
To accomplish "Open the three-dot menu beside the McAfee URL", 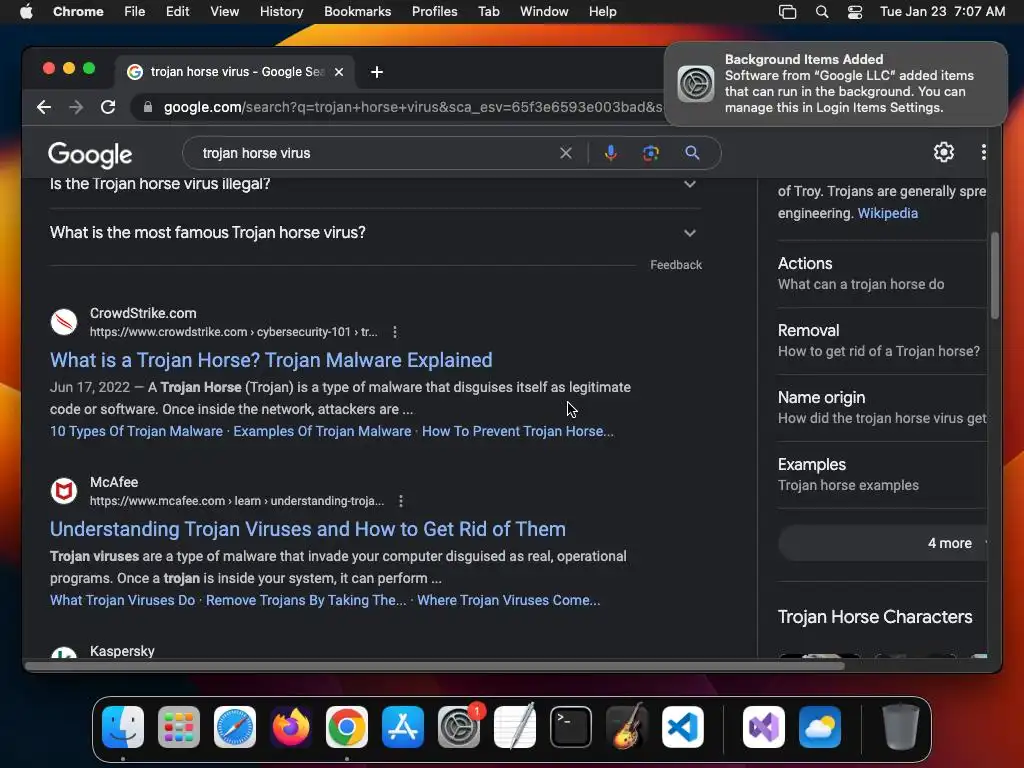I will click(401, 501).
